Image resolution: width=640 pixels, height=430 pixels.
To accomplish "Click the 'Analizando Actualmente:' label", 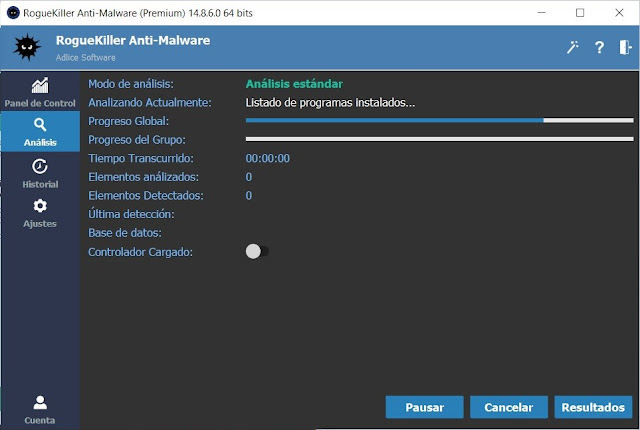I will click(x=150, y=102).
